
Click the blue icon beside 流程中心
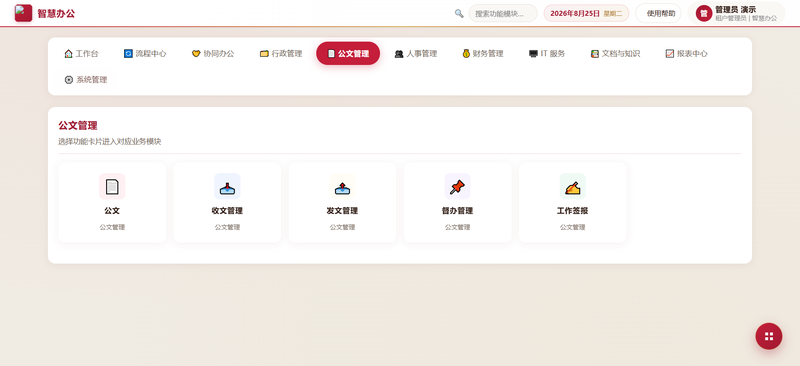pos(128,54)
